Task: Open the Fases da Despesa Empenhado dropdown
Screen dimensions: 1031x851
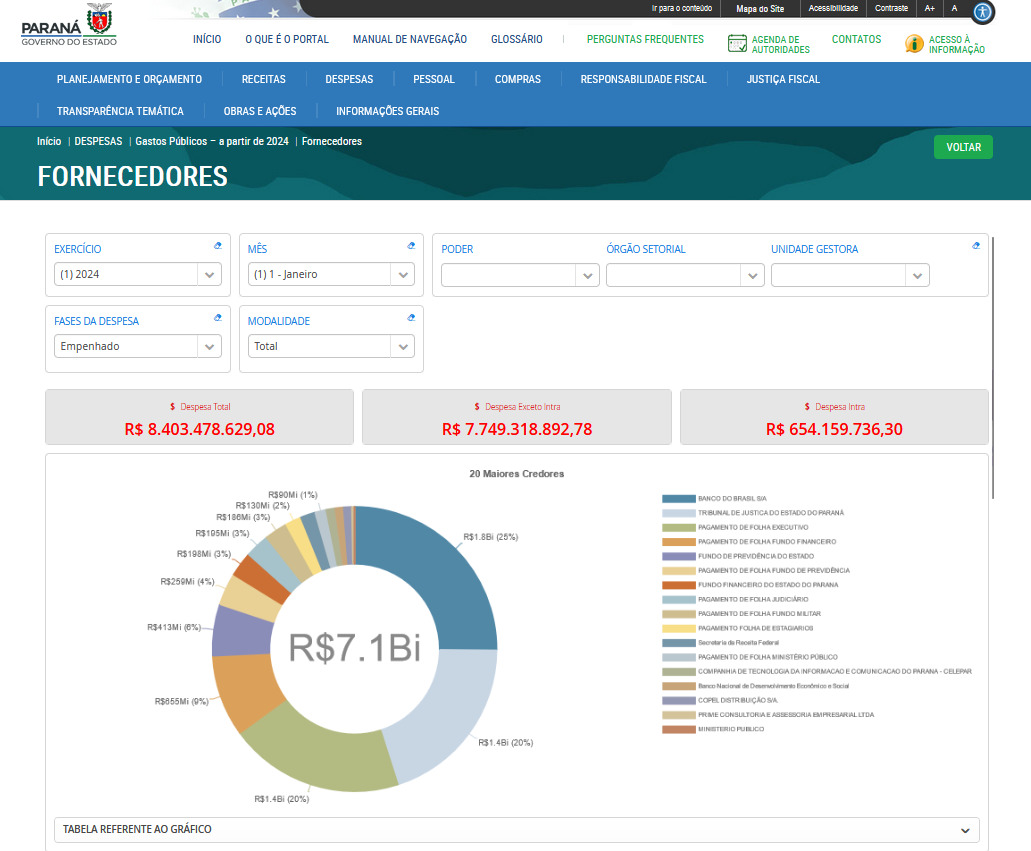Action: (x=137, y=346)
